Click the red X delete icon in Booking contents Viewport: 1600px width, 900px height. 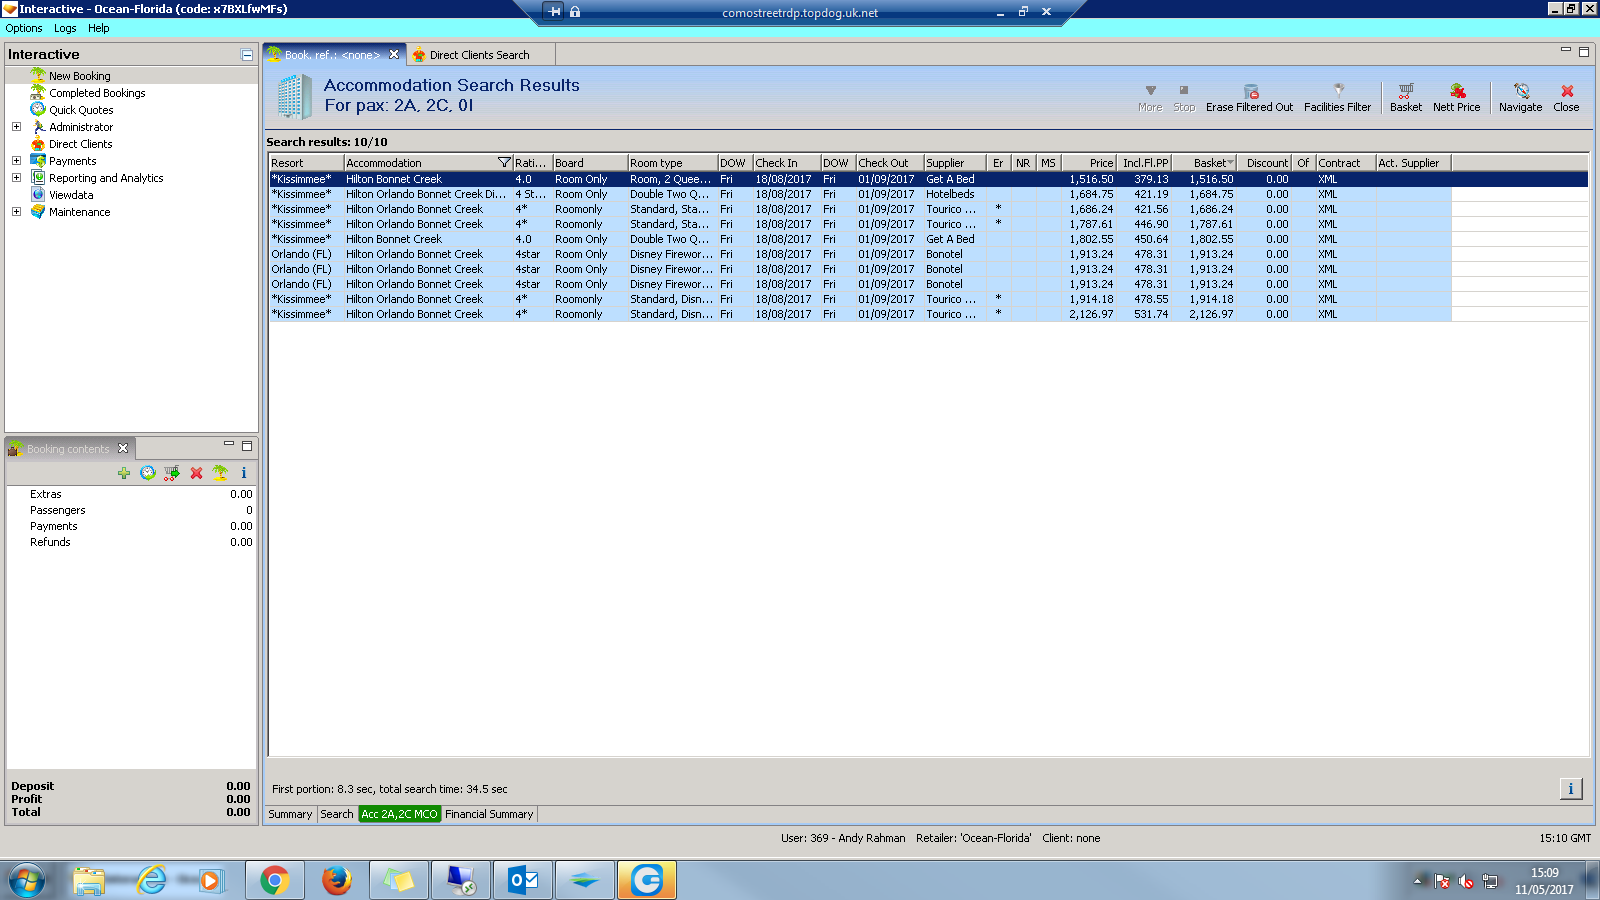point(196,473)
